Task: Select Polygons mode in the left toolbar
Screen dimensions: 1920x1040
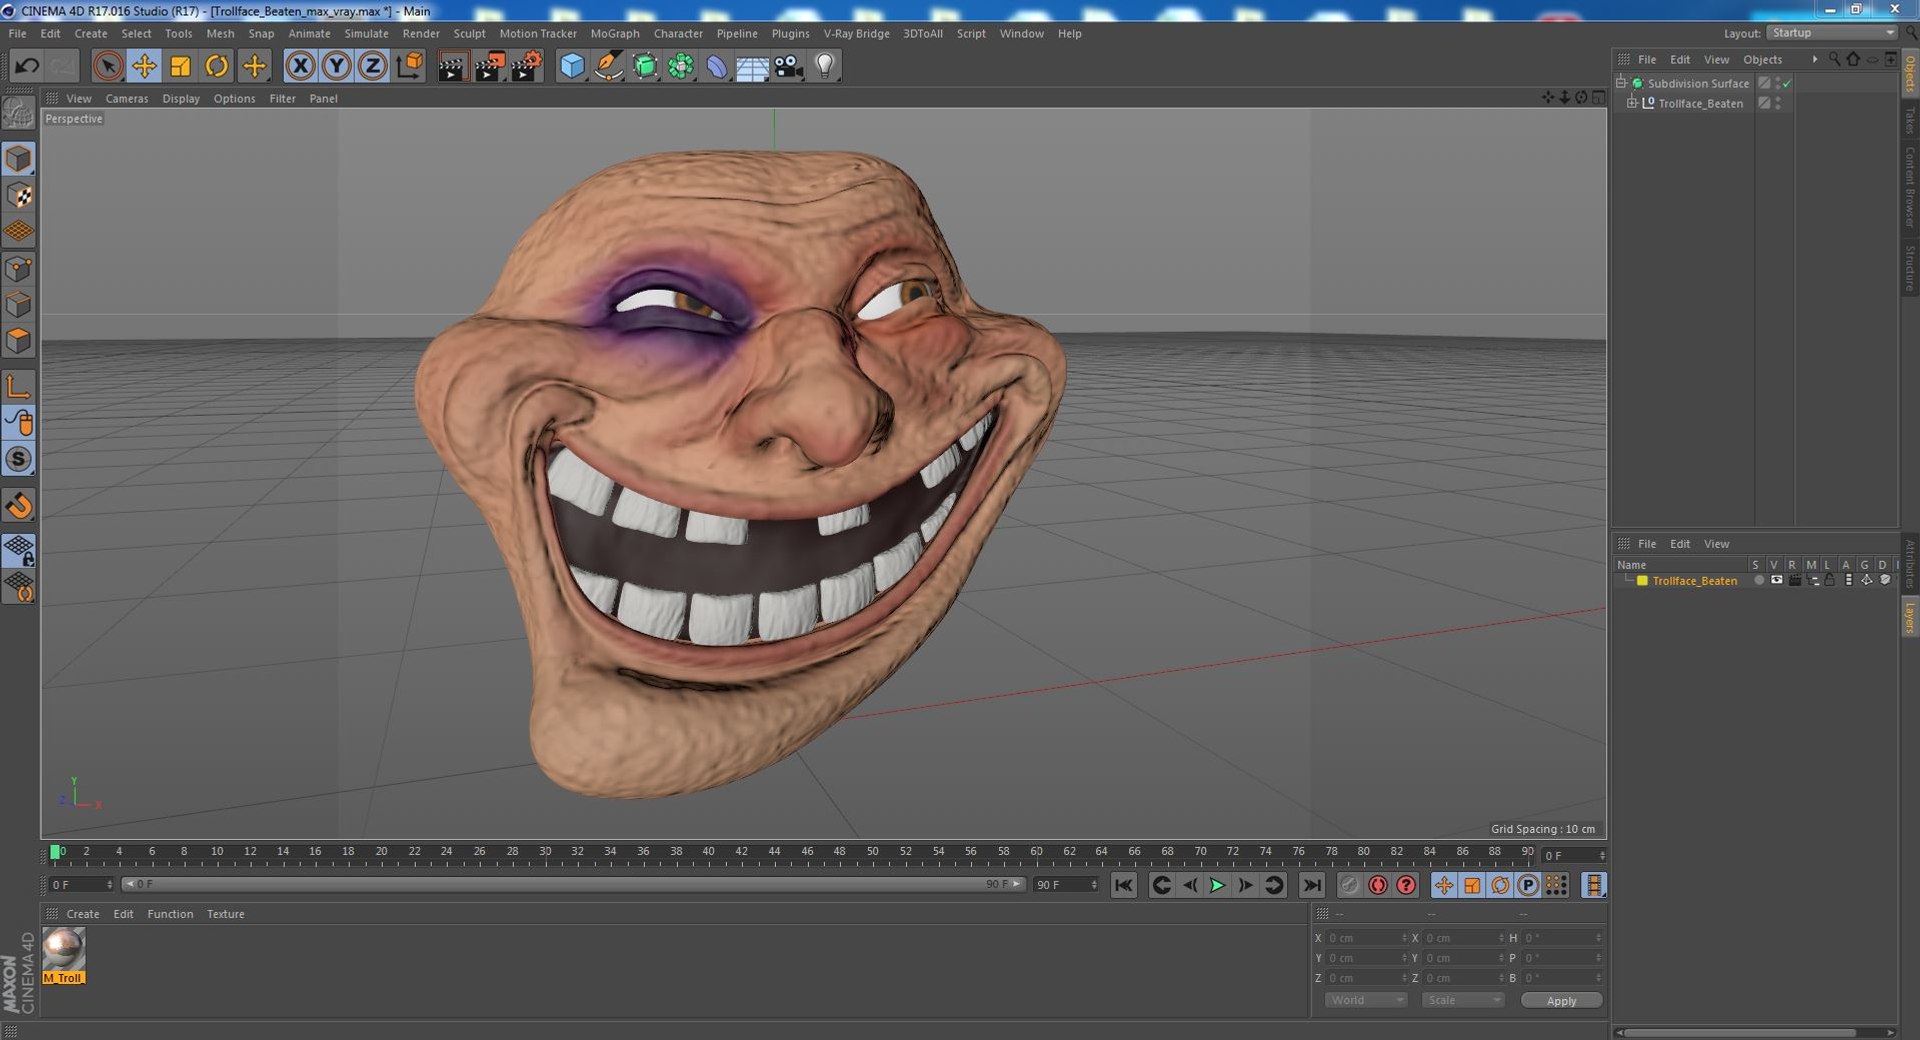Action: [x=19, y=341]
